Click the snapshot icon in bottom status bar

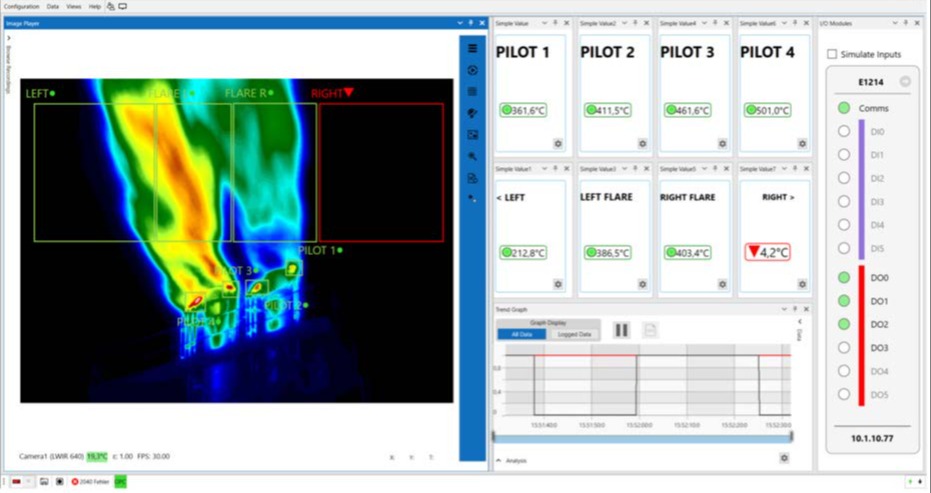44,482
